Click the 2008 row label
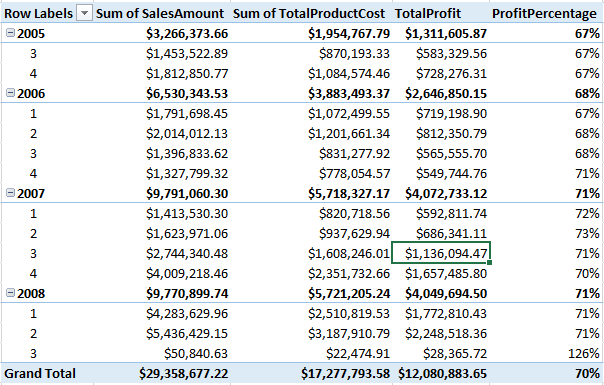Image resolution: width=604 pixels, height=385 pixels. pyautogui.click(x=31, y=293)
